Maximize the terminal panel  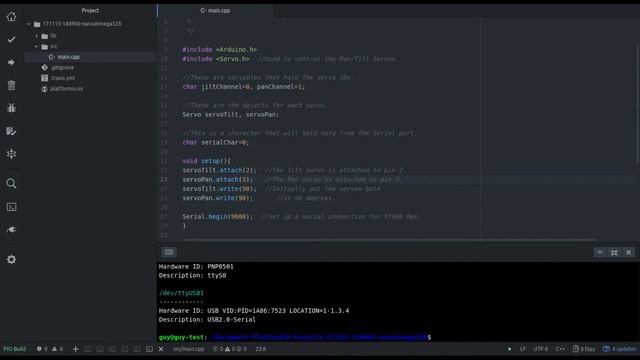coord(614,252)
